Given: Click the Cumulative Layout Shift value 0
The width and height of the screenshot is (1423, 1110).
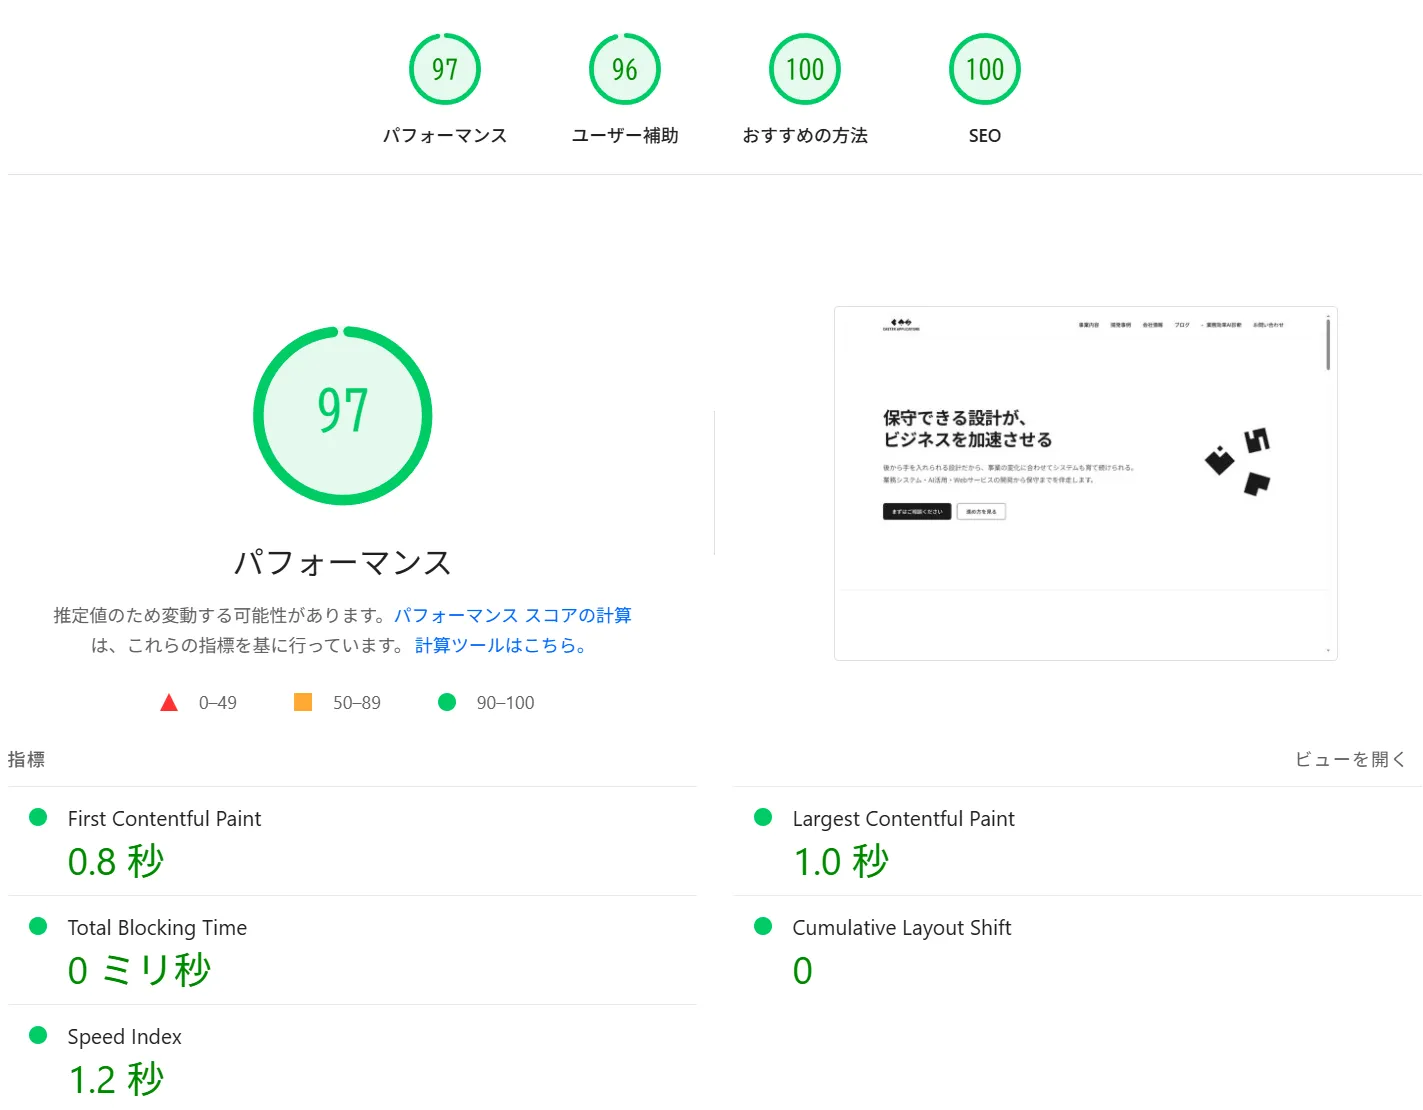Looking at the screenshot, I should [x=802, y=970].
